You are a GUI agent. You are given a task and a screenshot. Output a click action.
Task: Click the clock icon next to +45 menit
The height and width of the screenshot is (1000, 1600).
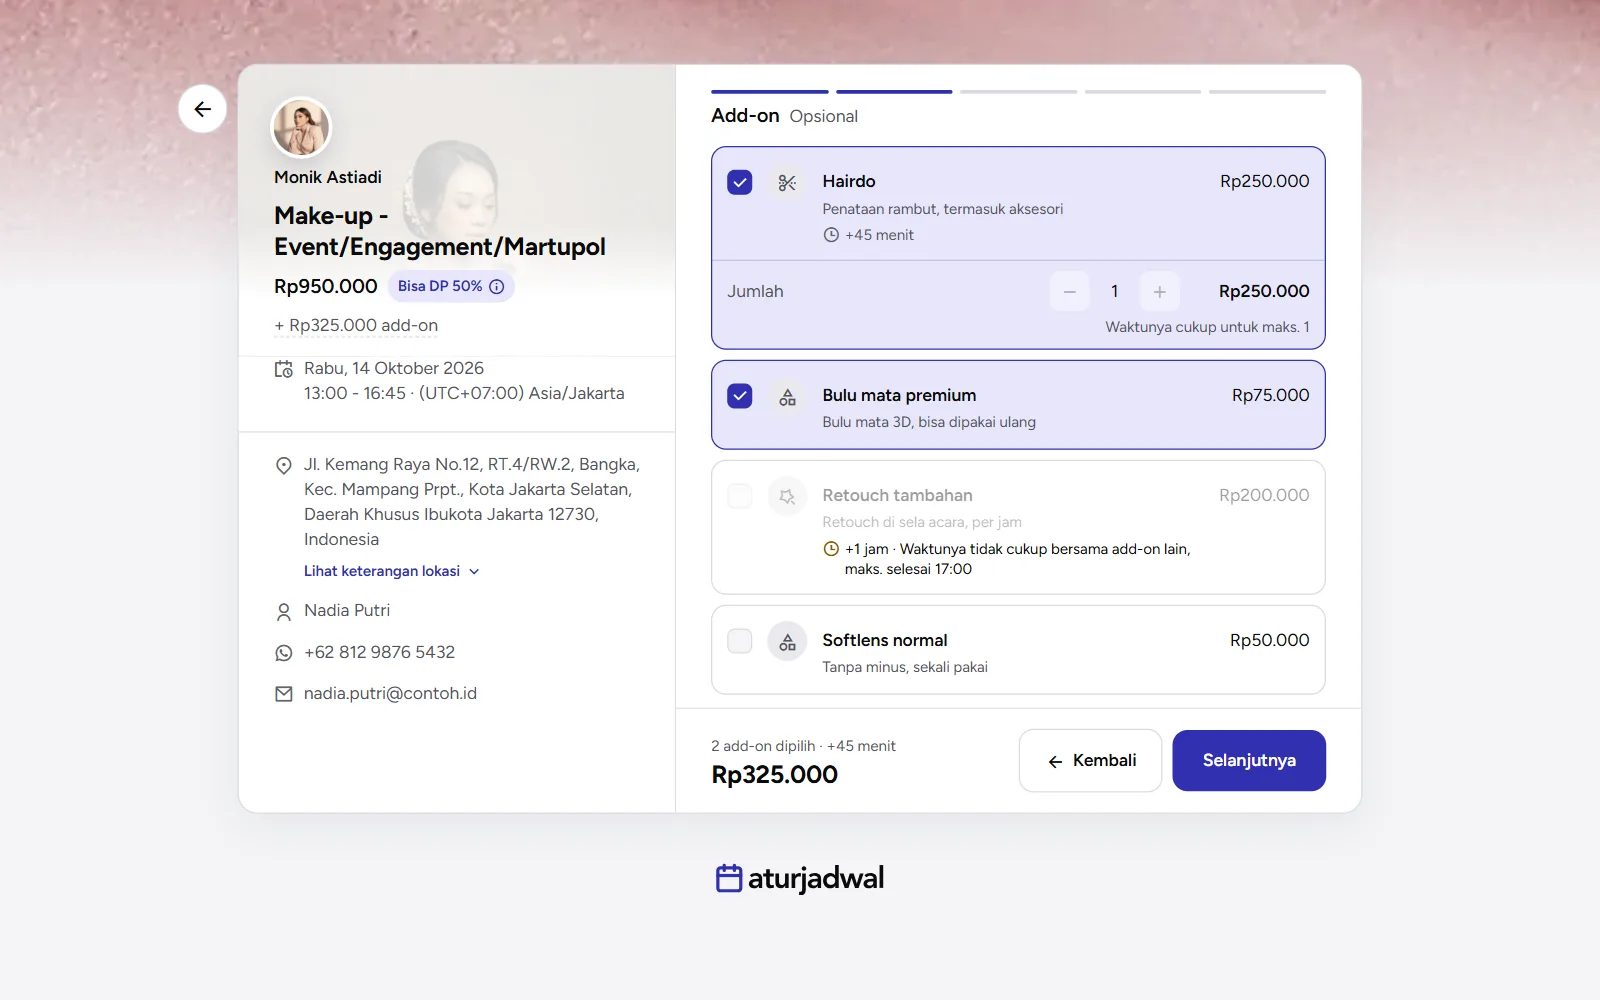(x=831, y=235)
